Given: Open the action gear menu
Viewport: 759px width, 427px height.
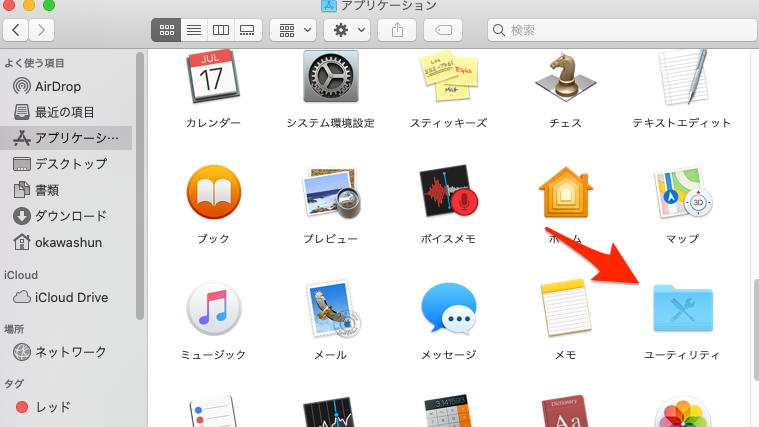Looking at the screenshot, I should (x=347, y=30).
